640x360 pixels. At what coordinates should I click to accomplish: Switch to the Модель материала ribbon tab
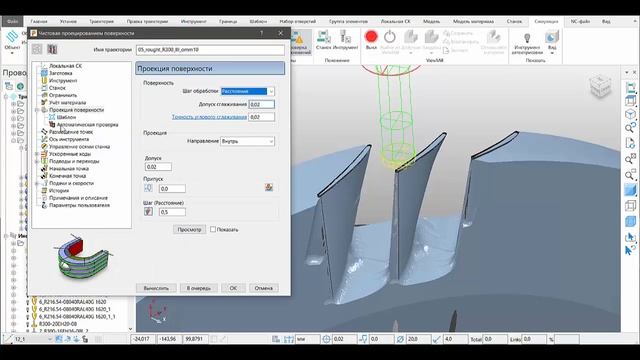[473, 21]
